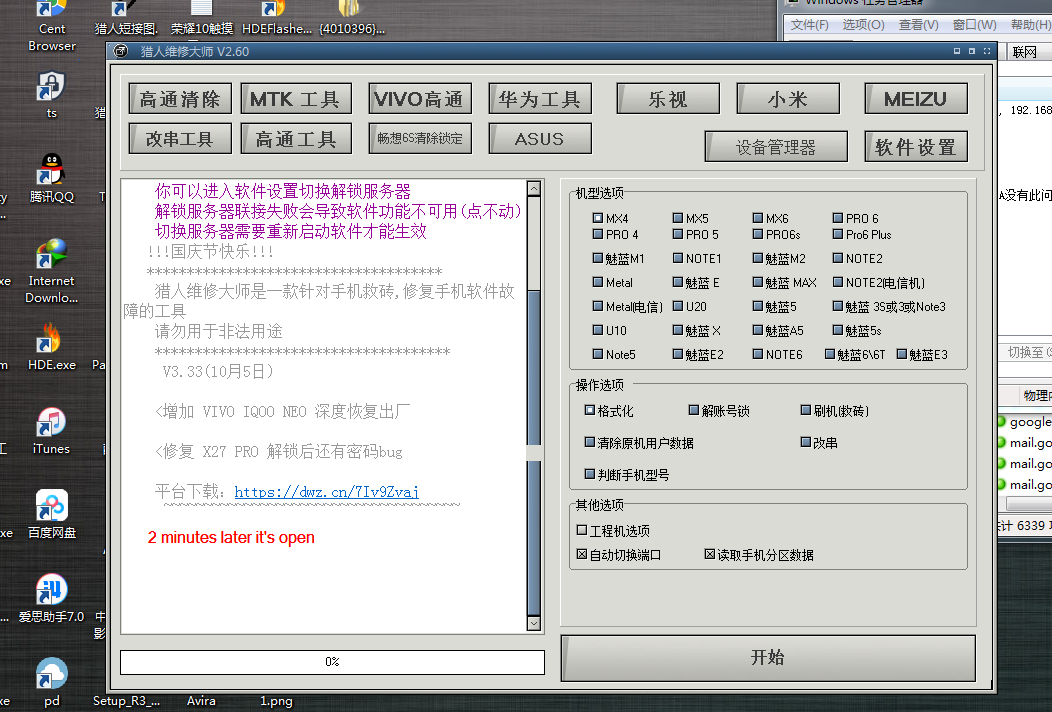
Task: Check the U20 model checkbox
Action: [x=678, y=306]
